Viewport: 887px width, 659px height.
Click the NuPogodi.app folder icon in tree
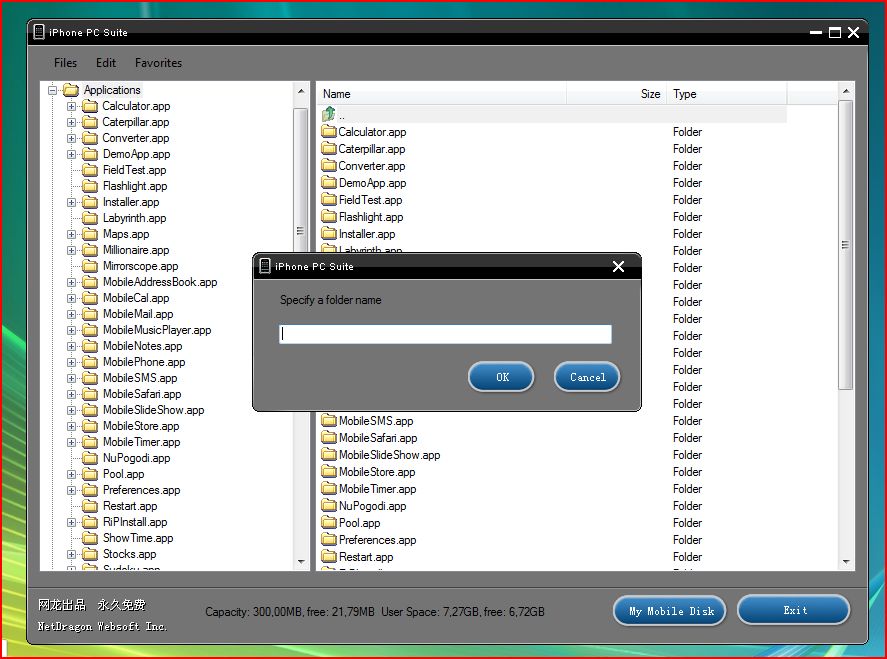point(90,458)
